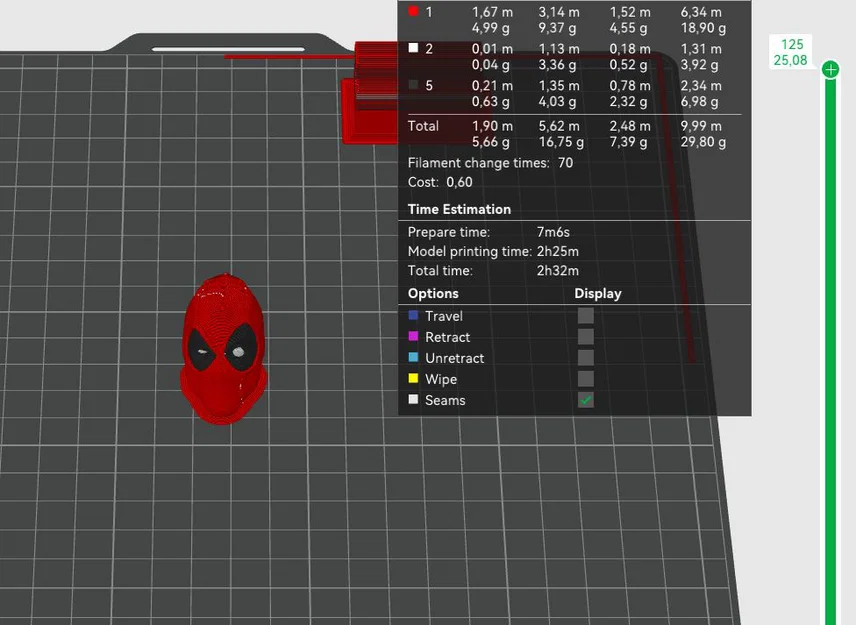
Task: Select filament 5's gray color swatch
Action: click(414, 85)
